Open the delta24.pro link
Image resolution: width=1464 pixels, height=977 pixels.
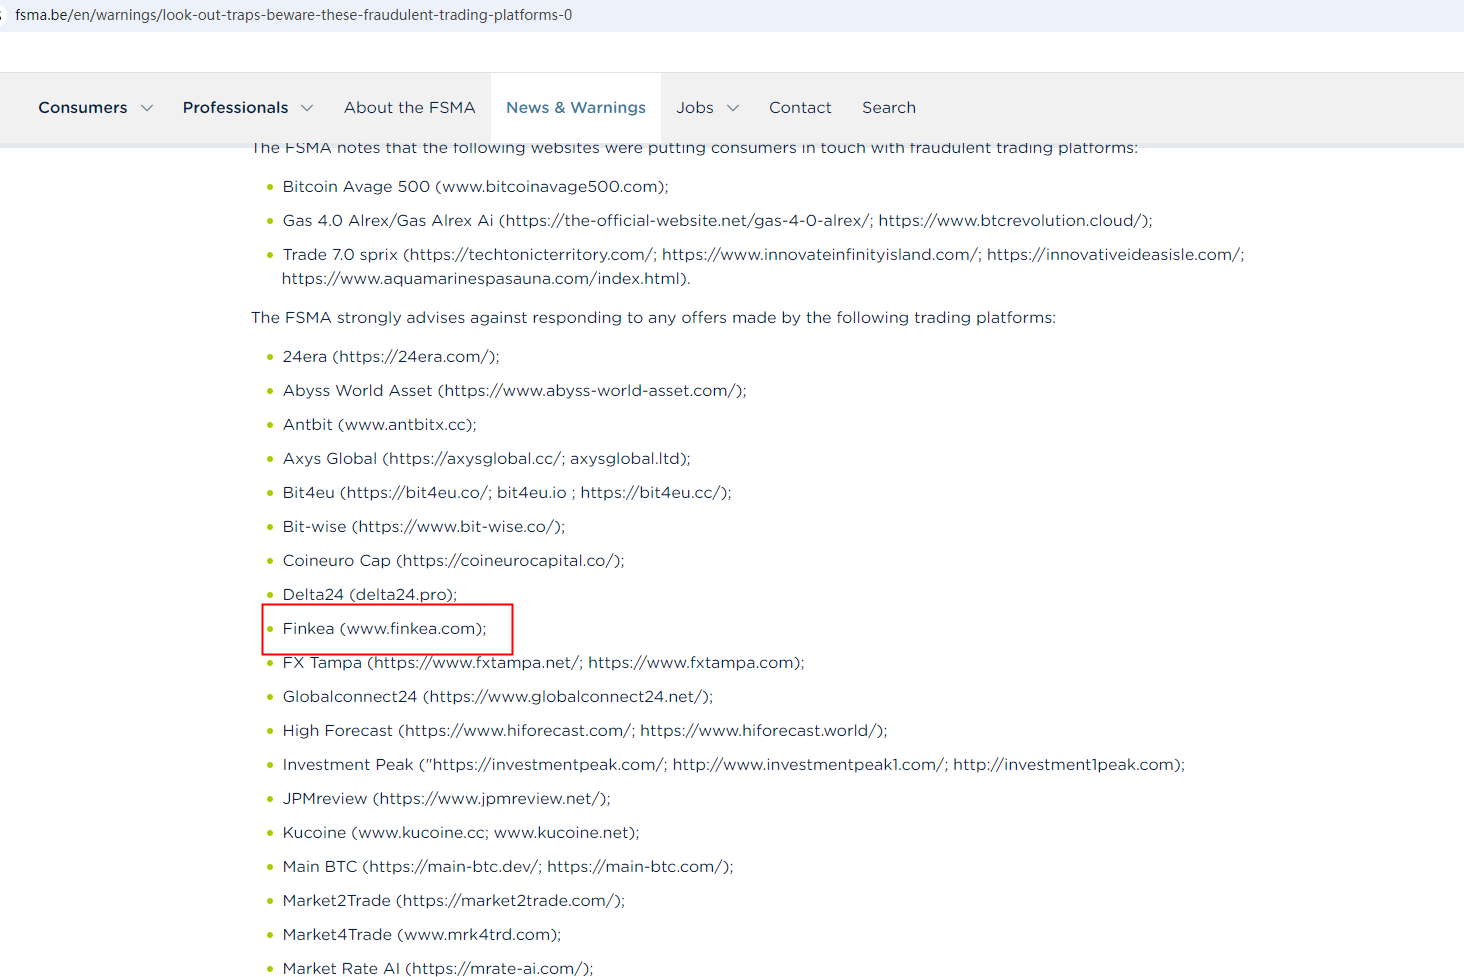pos(402,595)
